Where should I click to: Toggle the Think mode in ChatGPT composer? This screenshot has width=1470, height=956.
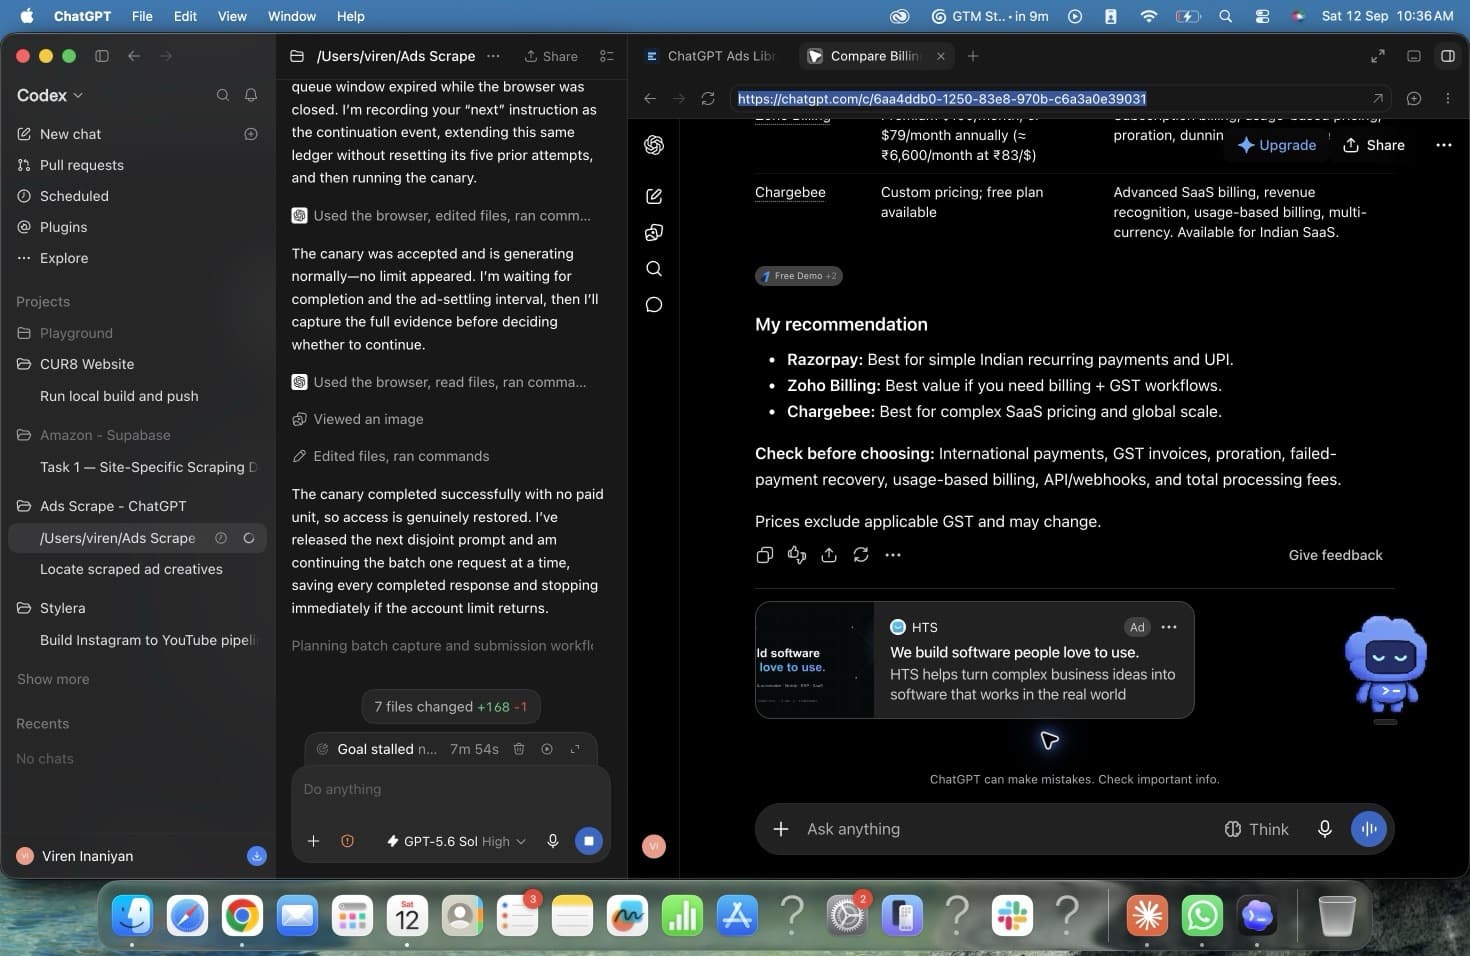1256,829
